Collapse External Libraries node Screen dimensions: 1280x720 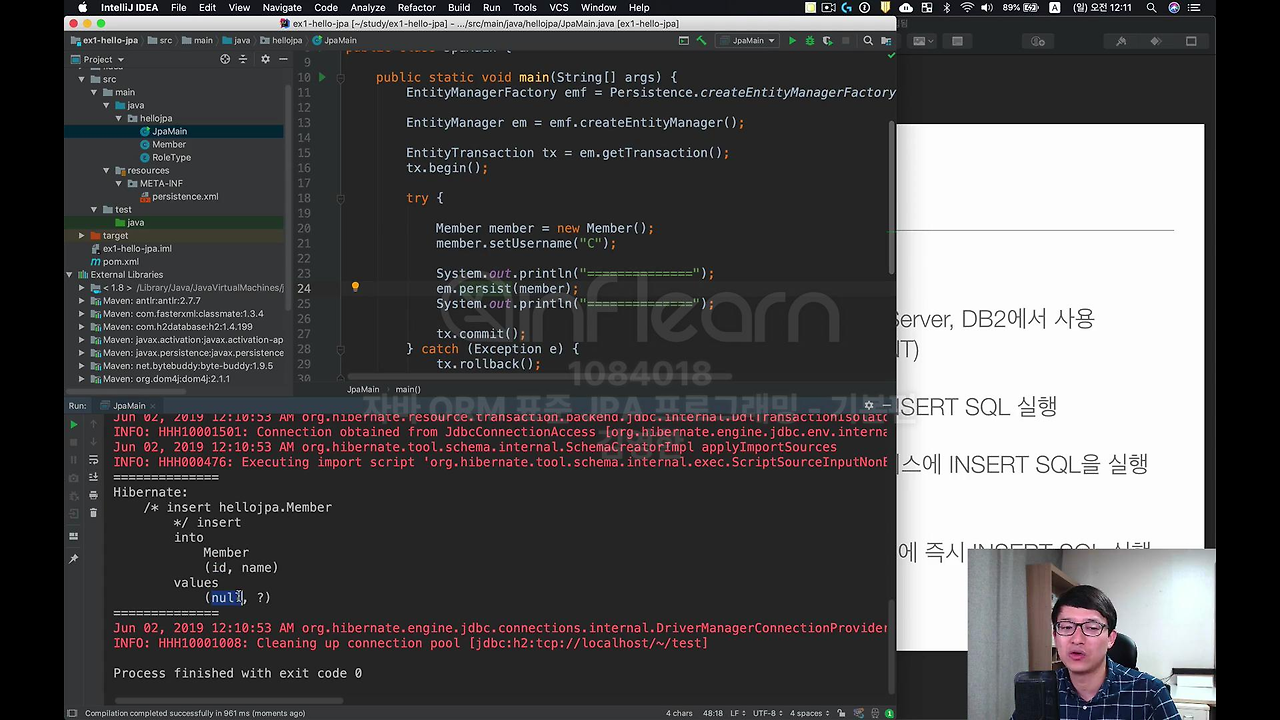point(69,274)
